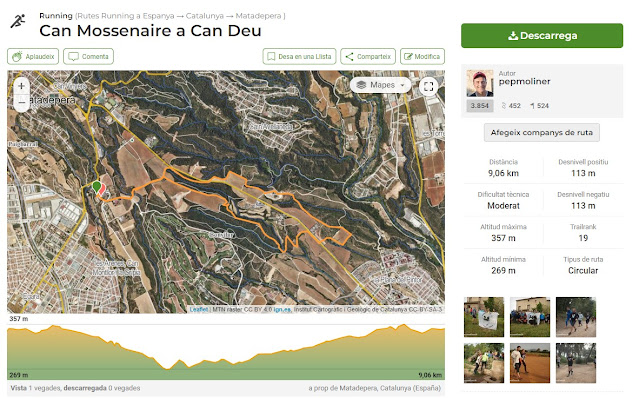Download the route with Descarrega
Screen dimensions: 639x398
click(542, 35)
